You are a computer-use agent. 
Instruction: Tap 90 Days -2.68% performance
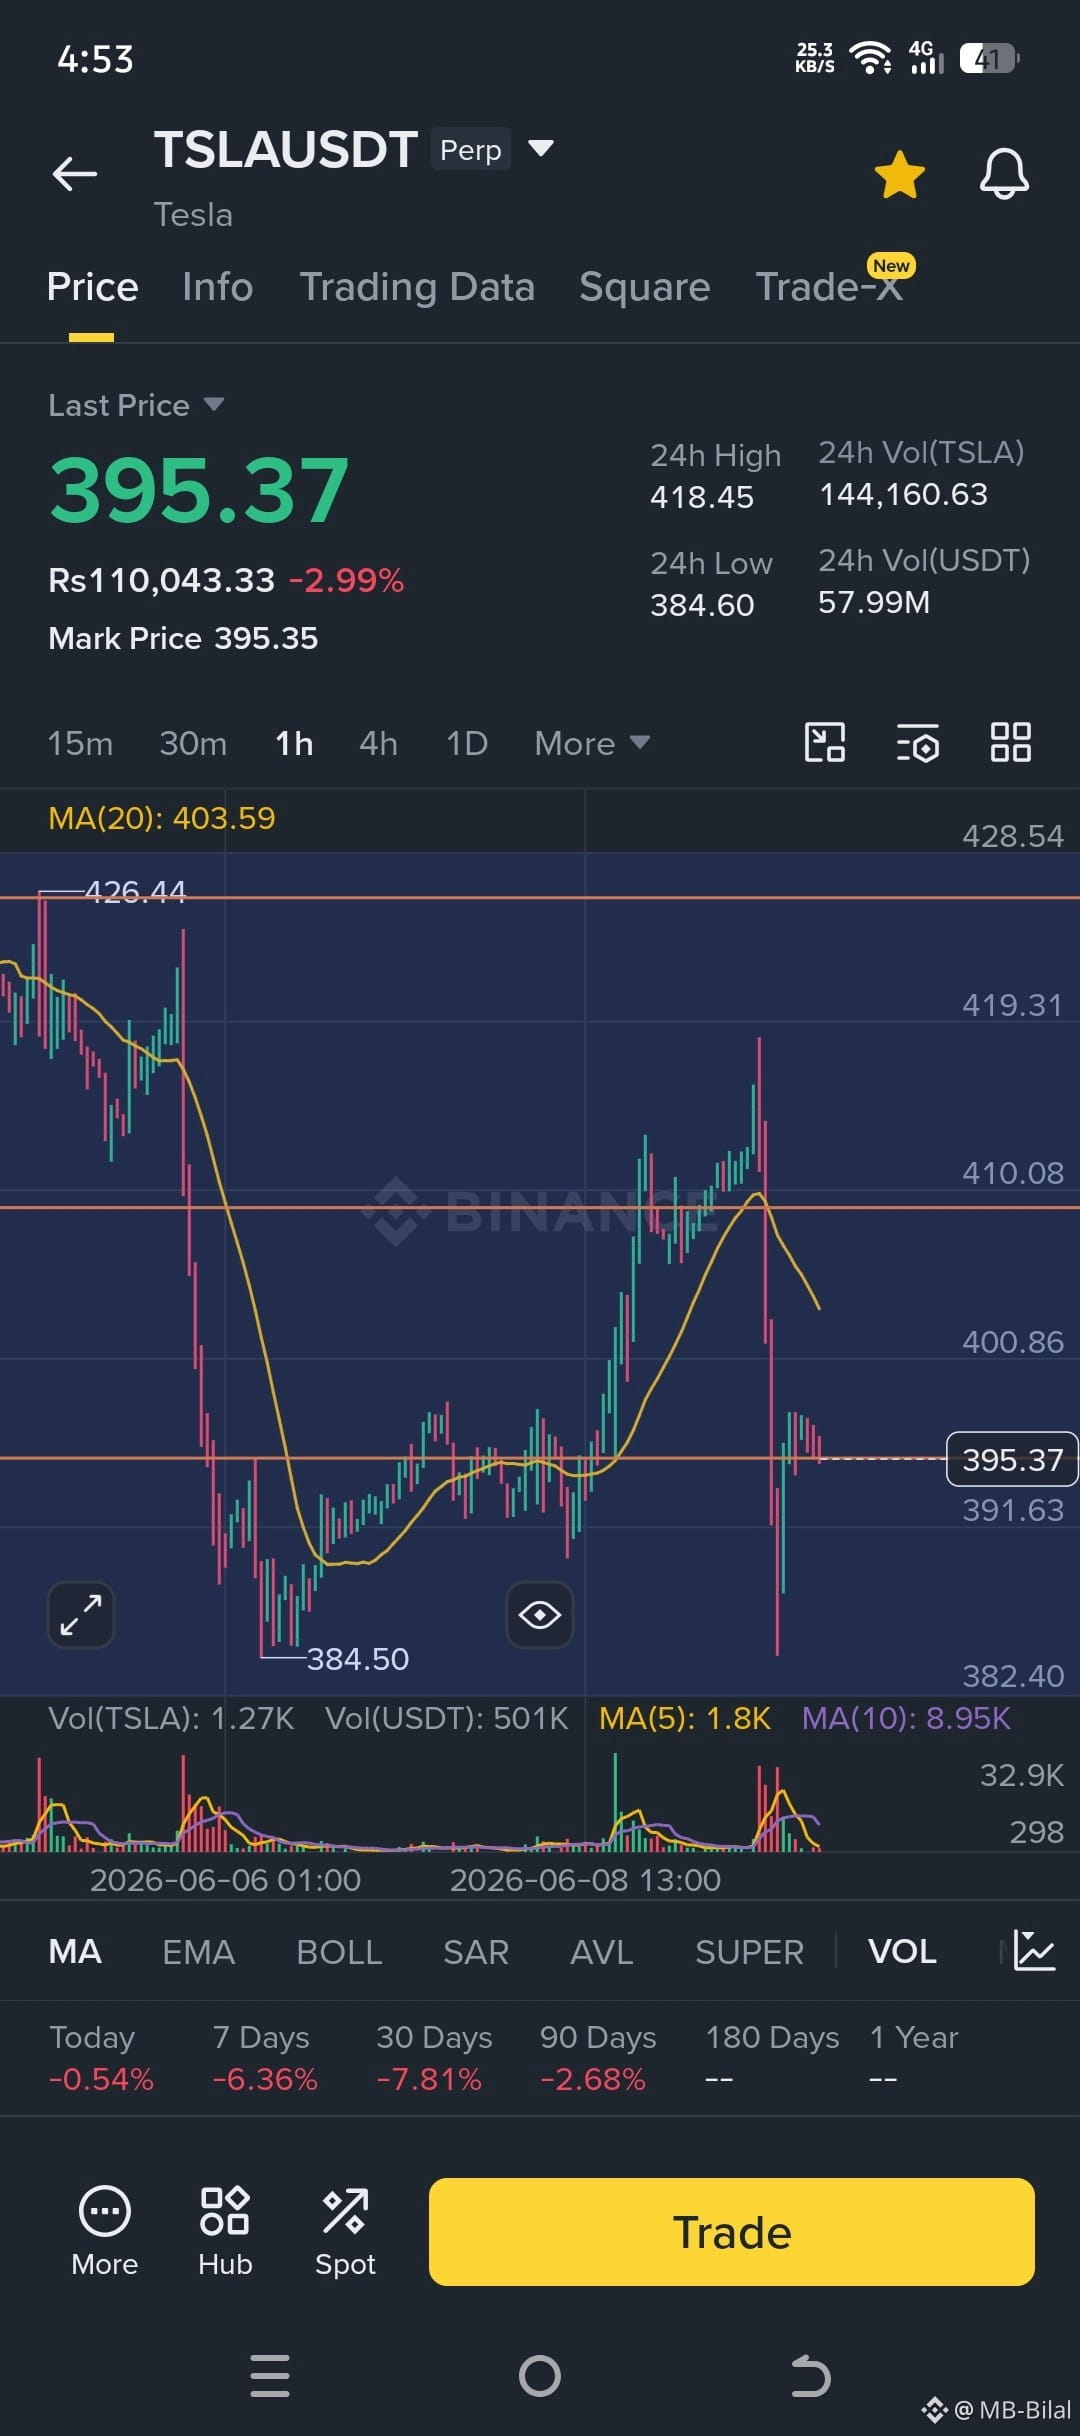[x=598, y=2058]
